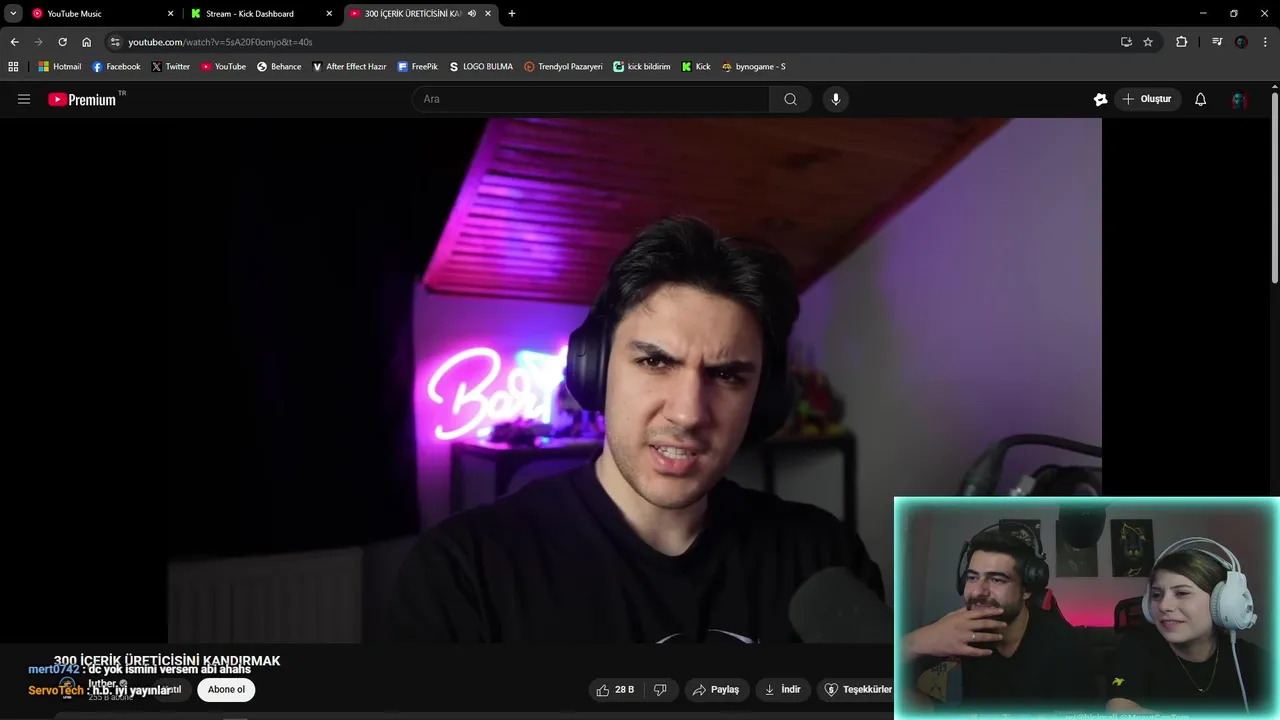This screenshot has width=1280, height=720.
Task: Open the media controls icon
Action: (x=1217, y=42)
